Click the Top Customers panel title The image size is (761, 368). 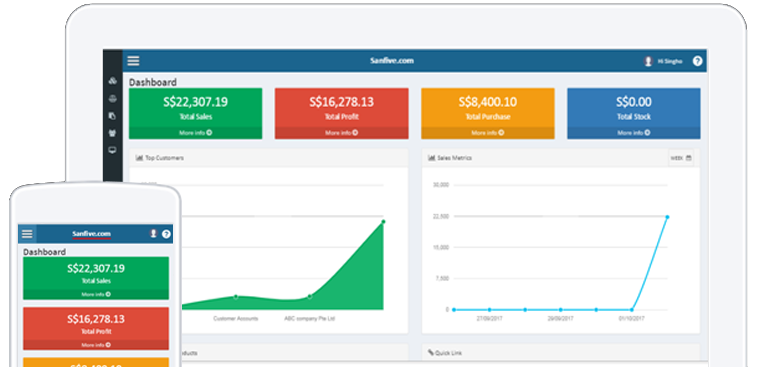[165, 158]
